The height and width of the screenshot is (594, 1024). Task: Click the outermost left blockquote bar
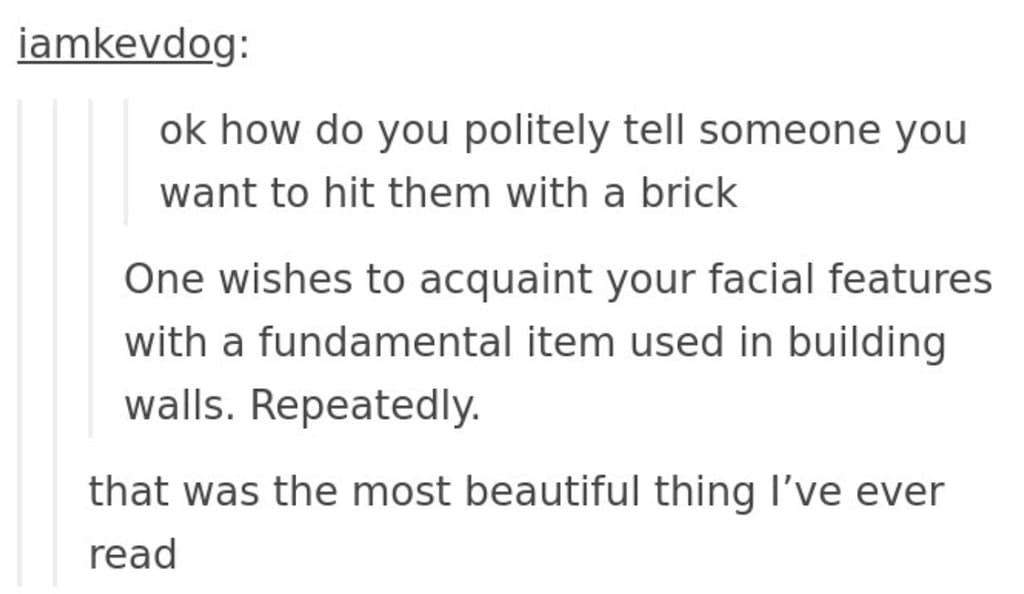tap(20, 343)
